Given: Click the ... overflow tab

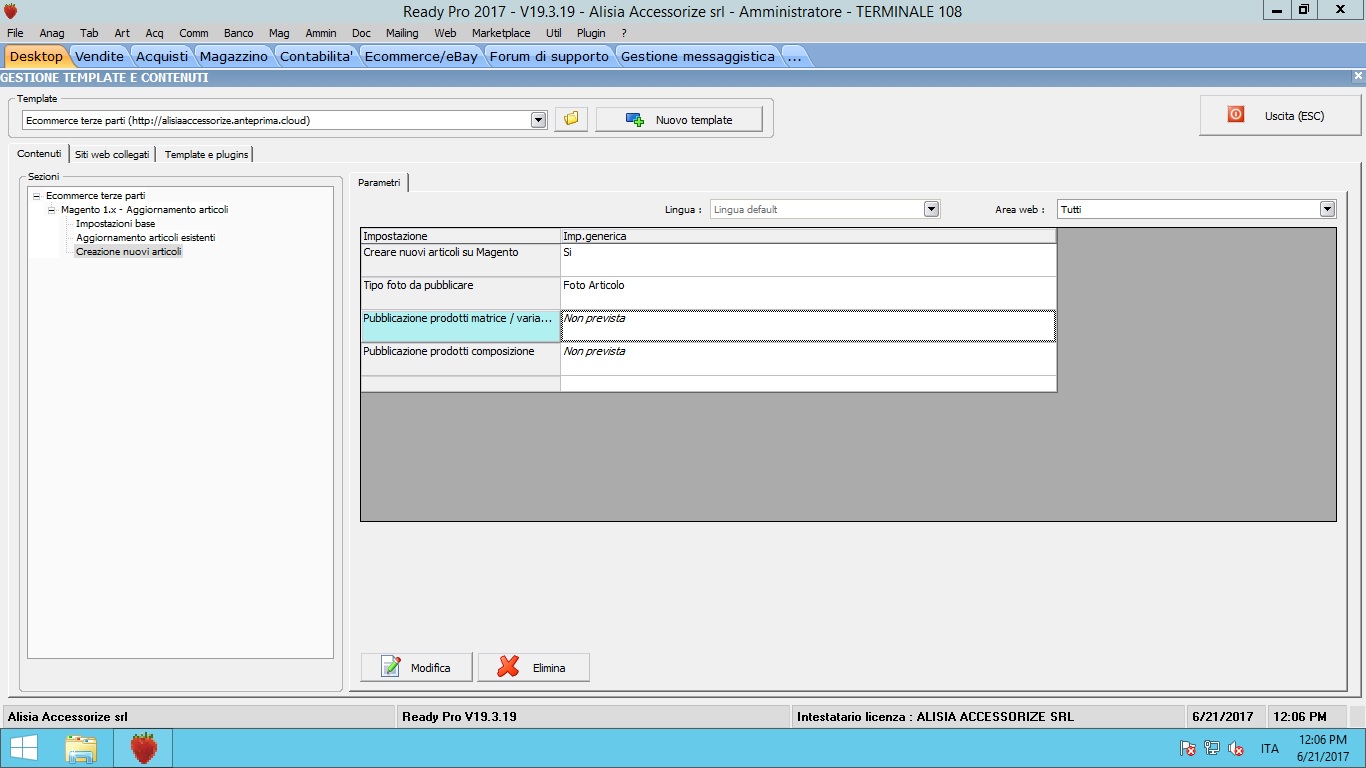Looking at the screenshot, I should pyautogui.click(x=794, y=56).
